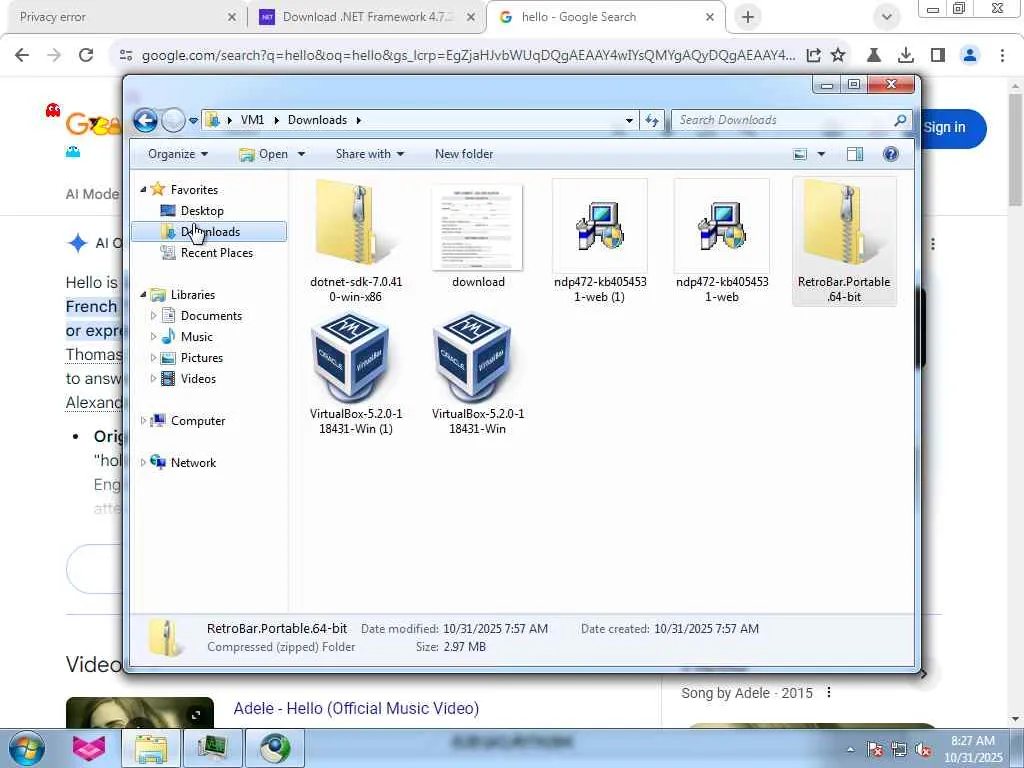
Task: Expand the Videos library
Action: pos(153,379)
